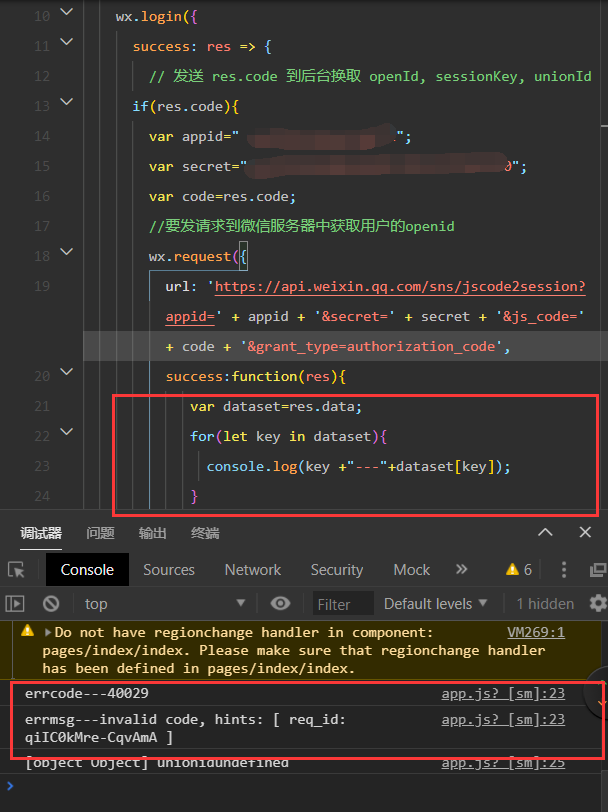Fold code at line 10 wx.login
Image resolution: width=608 pixels, height=812 pixels.
tap(67, 11)
